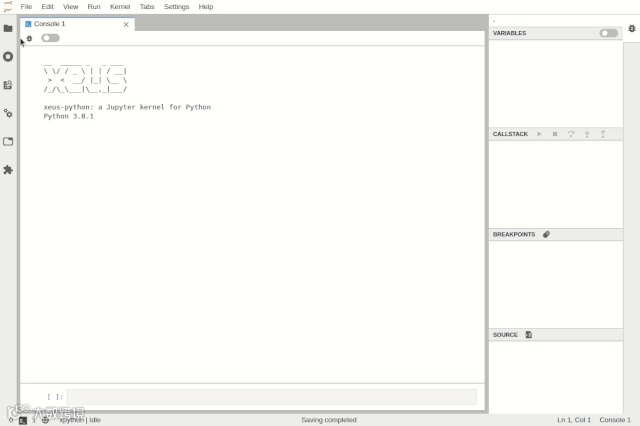Click the SOURCE panel header label
Screen dimensions: 640x426
(x=505, y=335)
